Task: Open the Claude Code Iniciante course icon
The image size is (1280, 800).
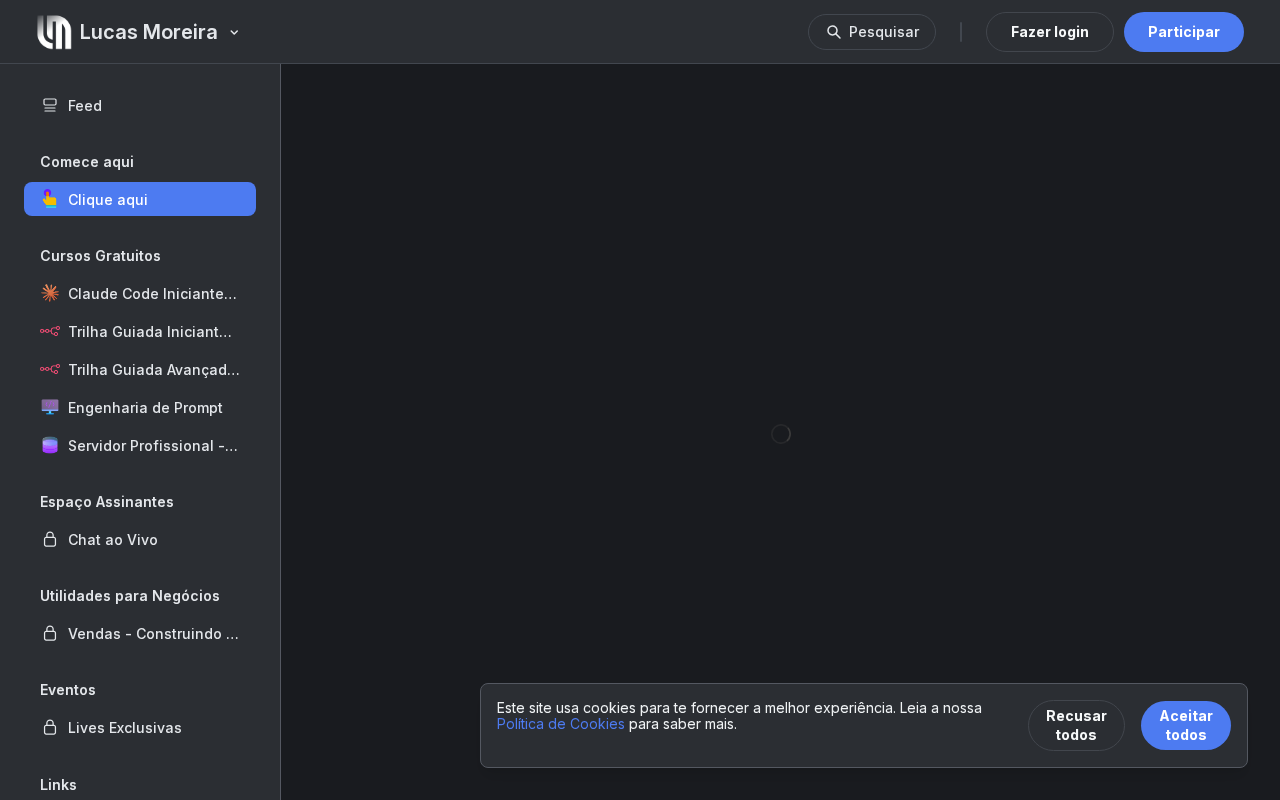Action: pos(50,293)
